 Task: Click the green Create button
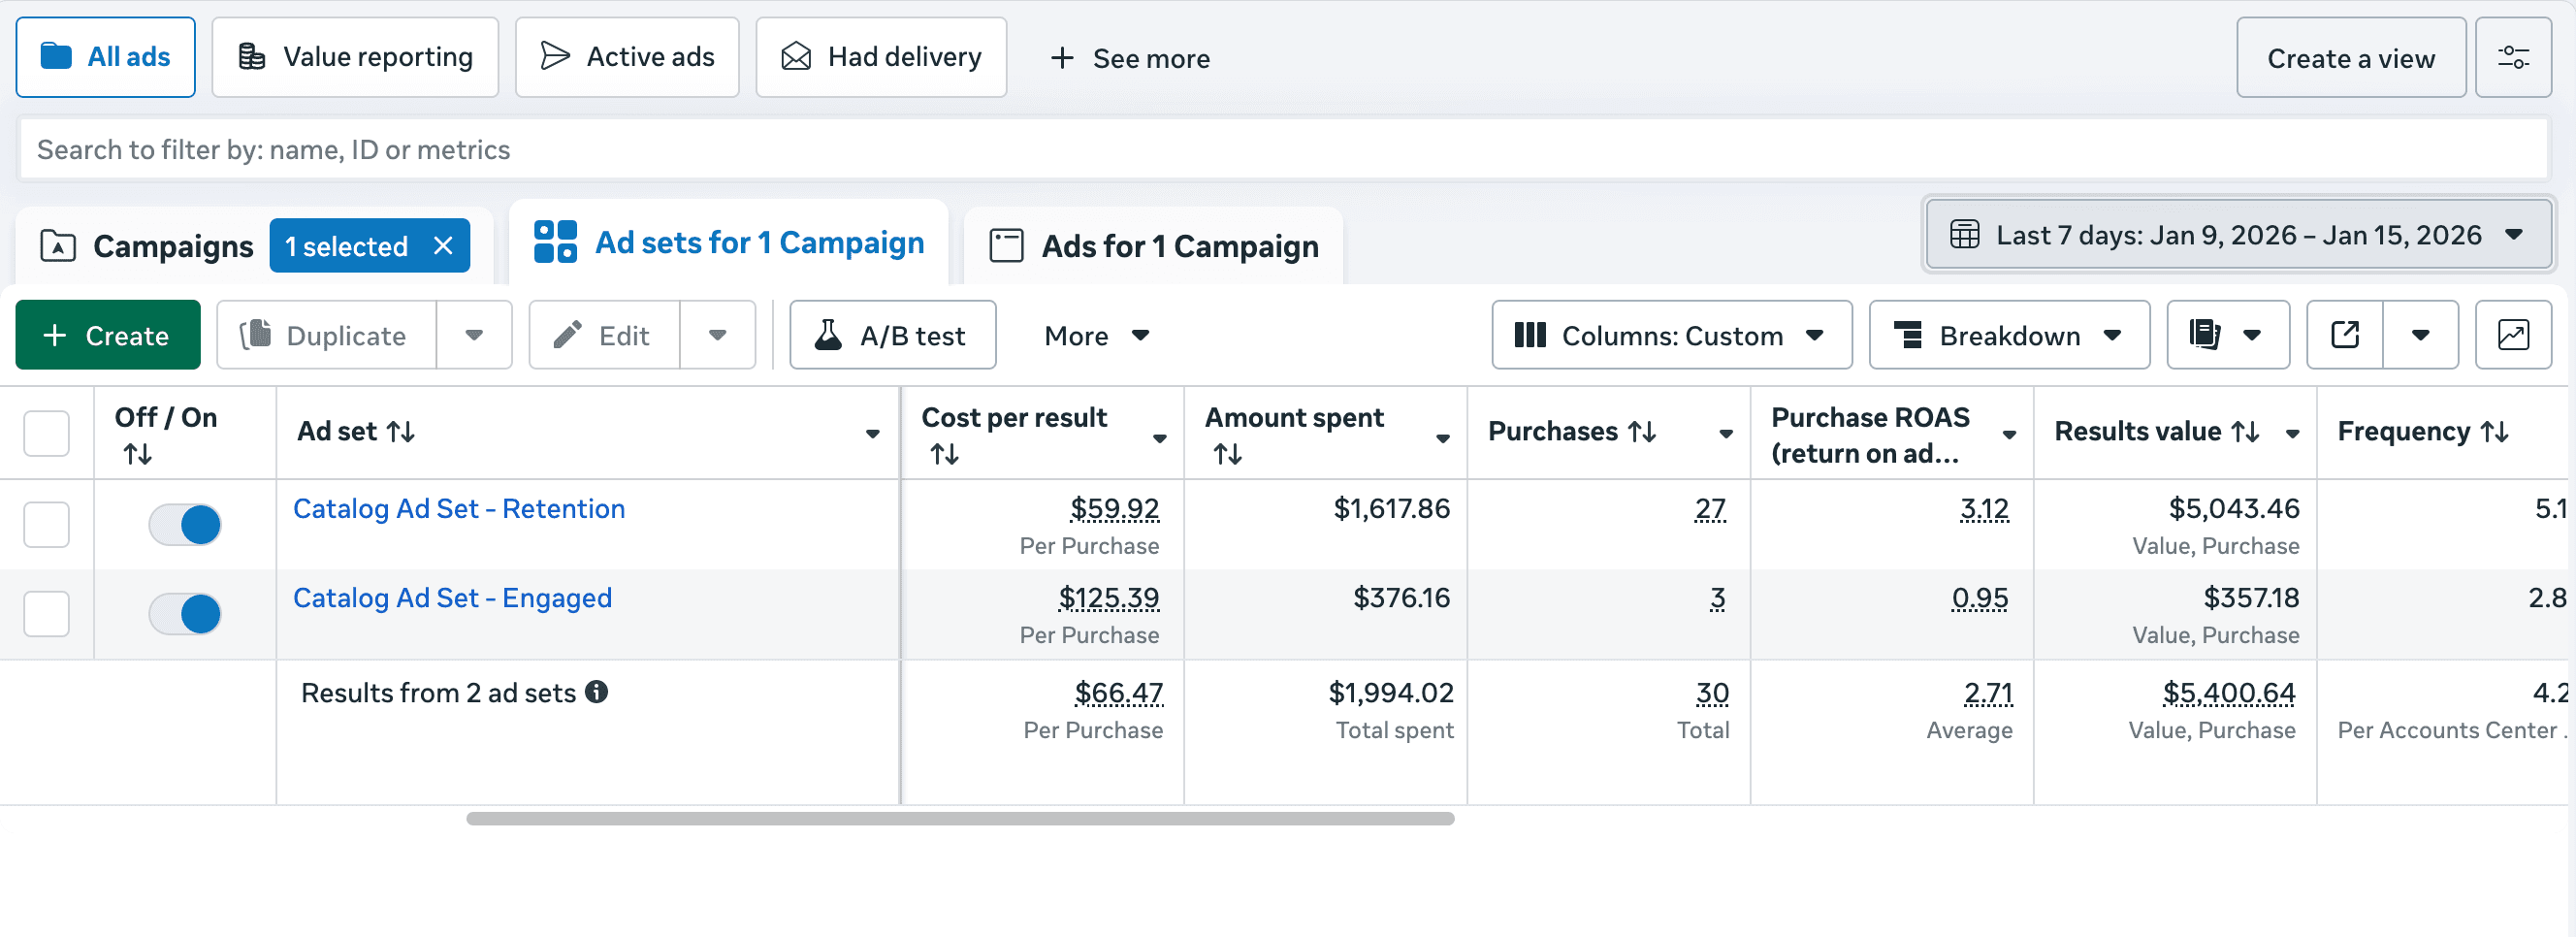click(x=108, y=335)
